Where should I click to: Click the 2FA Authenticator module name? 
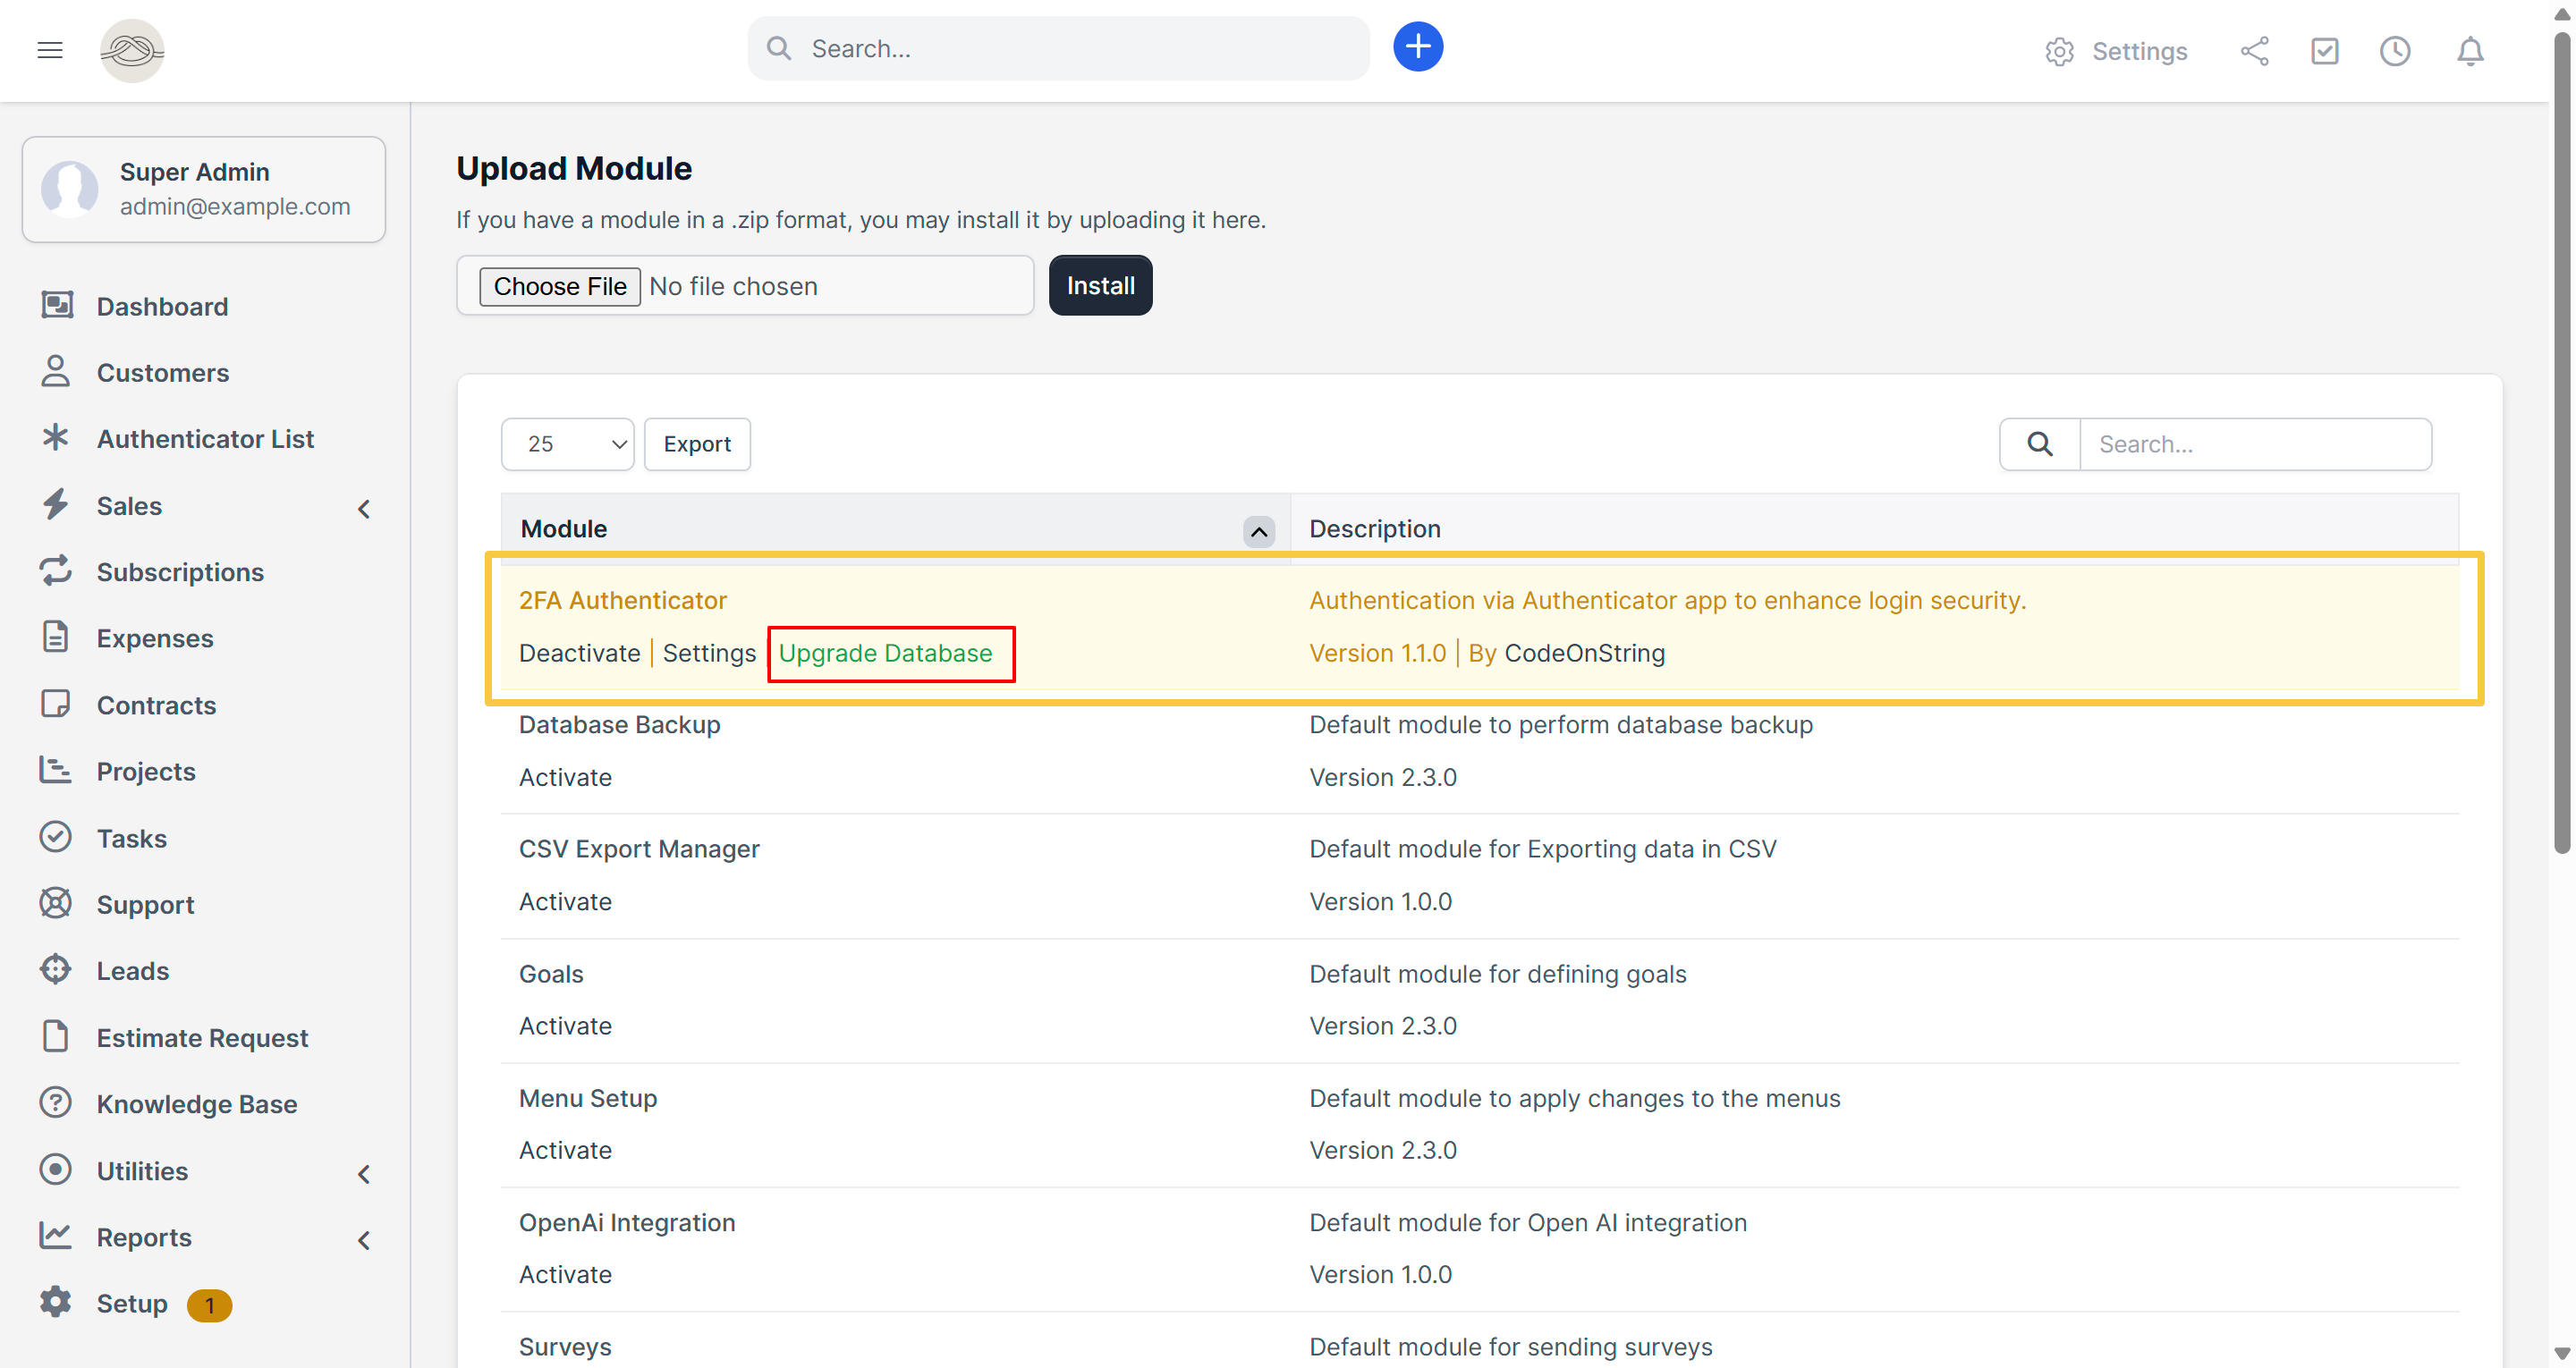(622, 600)
